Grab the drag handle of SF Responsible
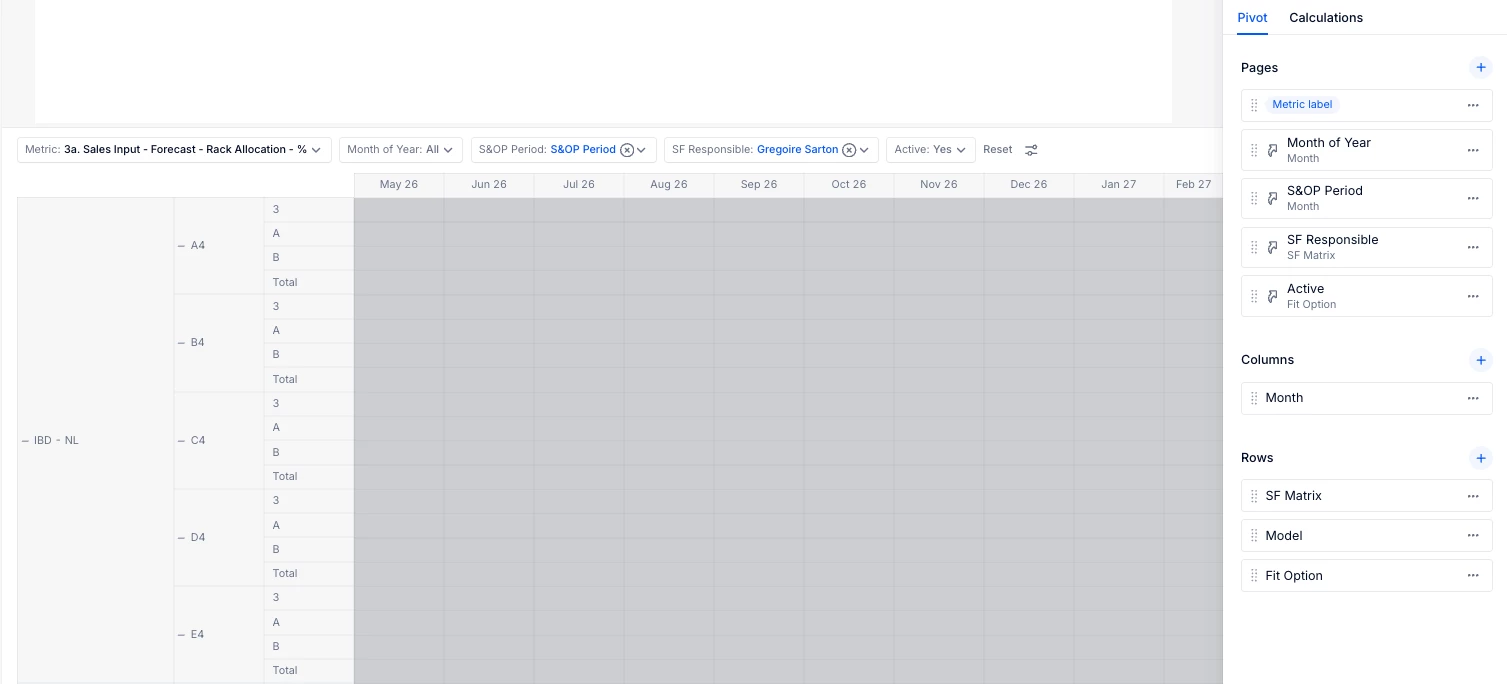Image resolution: width=1507 pixels, height=684 pixels. [x=1254, y=247]
